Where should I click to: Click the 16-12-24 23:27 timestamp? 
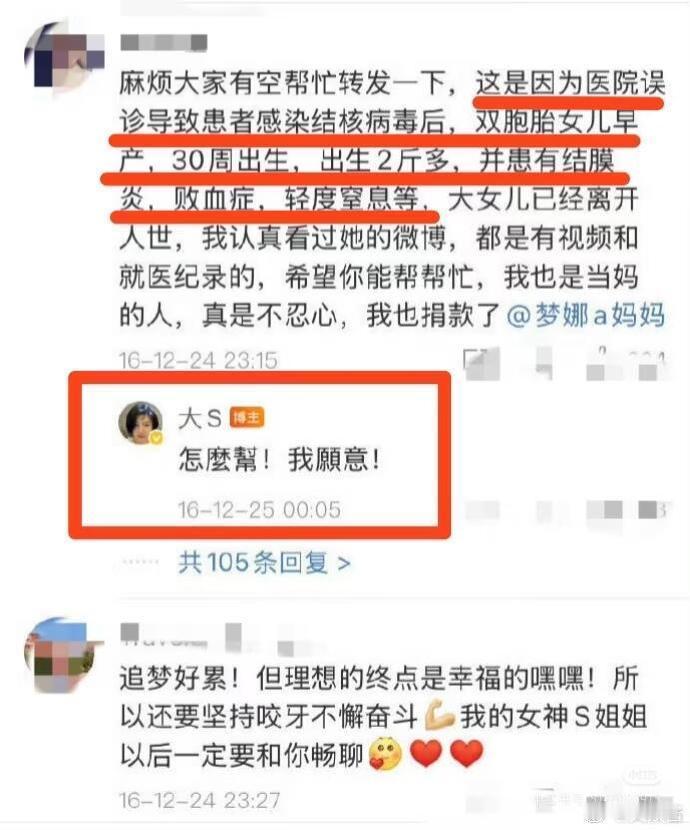pos(199,800)
